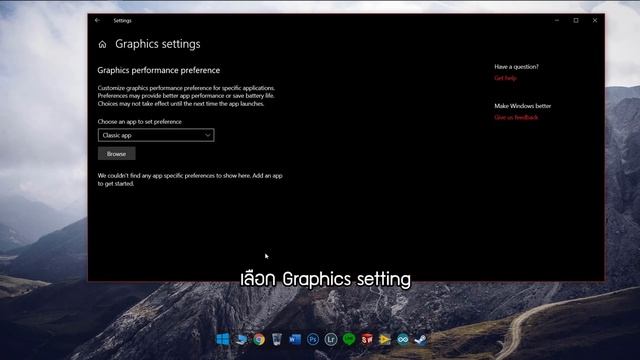Open the Recycle Bin dock icon
This screenshot has height=360, width=640.
coord(277,339)
